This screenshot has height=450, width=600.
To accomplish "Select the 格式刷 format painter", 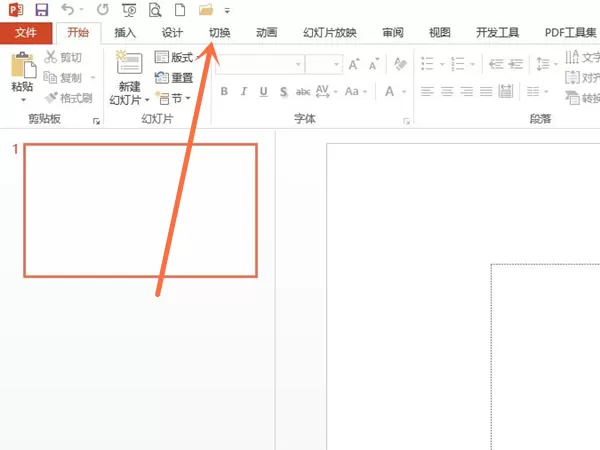I will (x=68, y=98).
